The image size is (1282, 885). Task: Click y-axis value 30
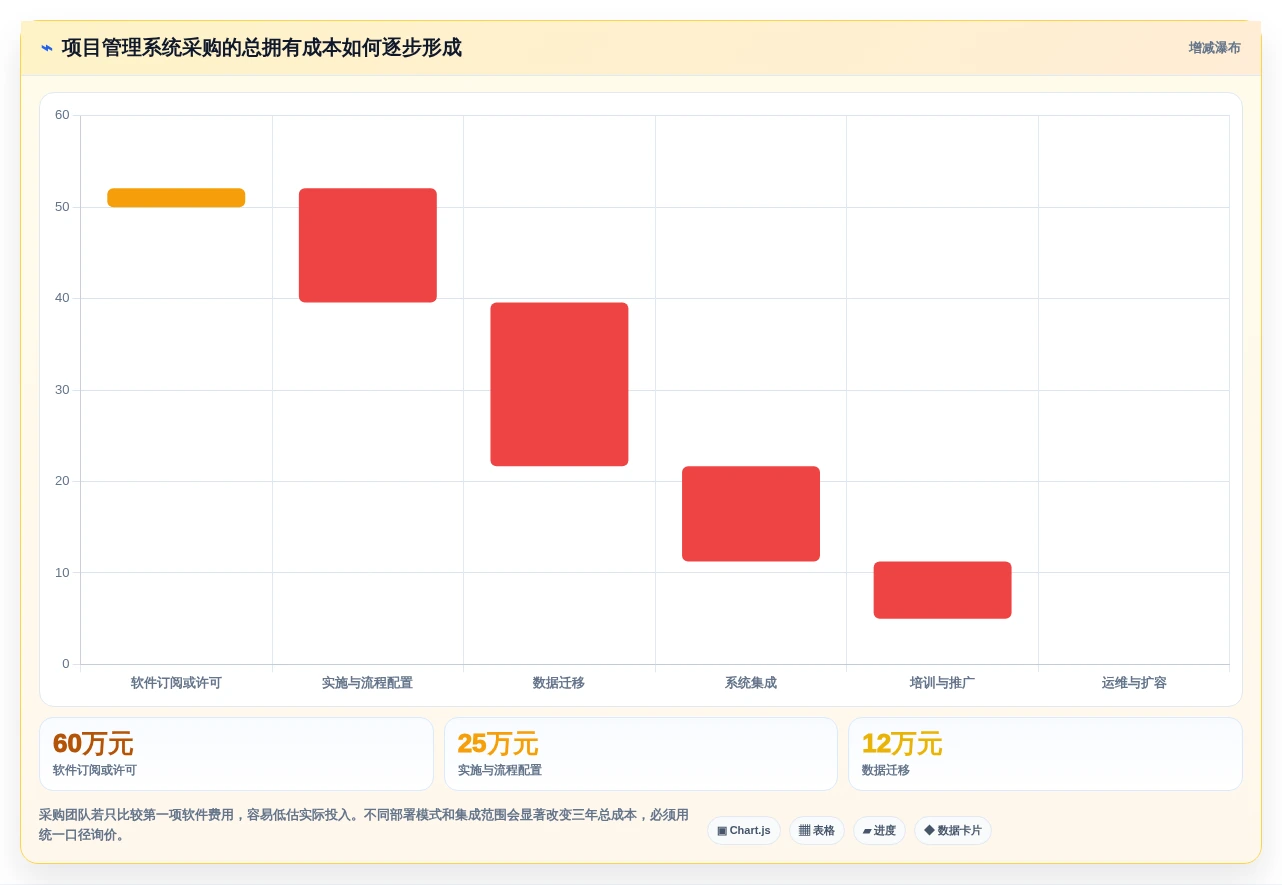pos(62,390)
